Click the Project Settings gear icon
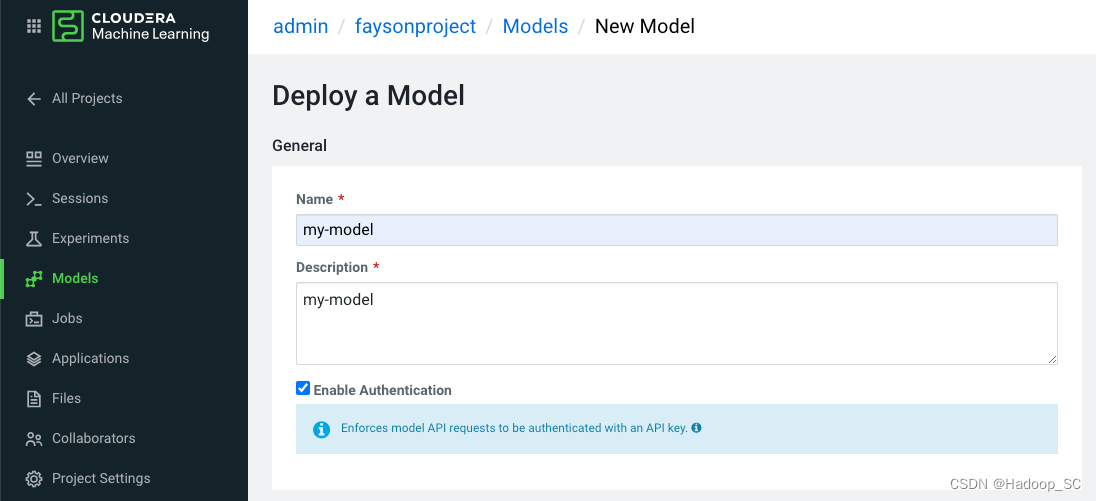This screenshot has width=1096, height=501. tap(34, 479)
